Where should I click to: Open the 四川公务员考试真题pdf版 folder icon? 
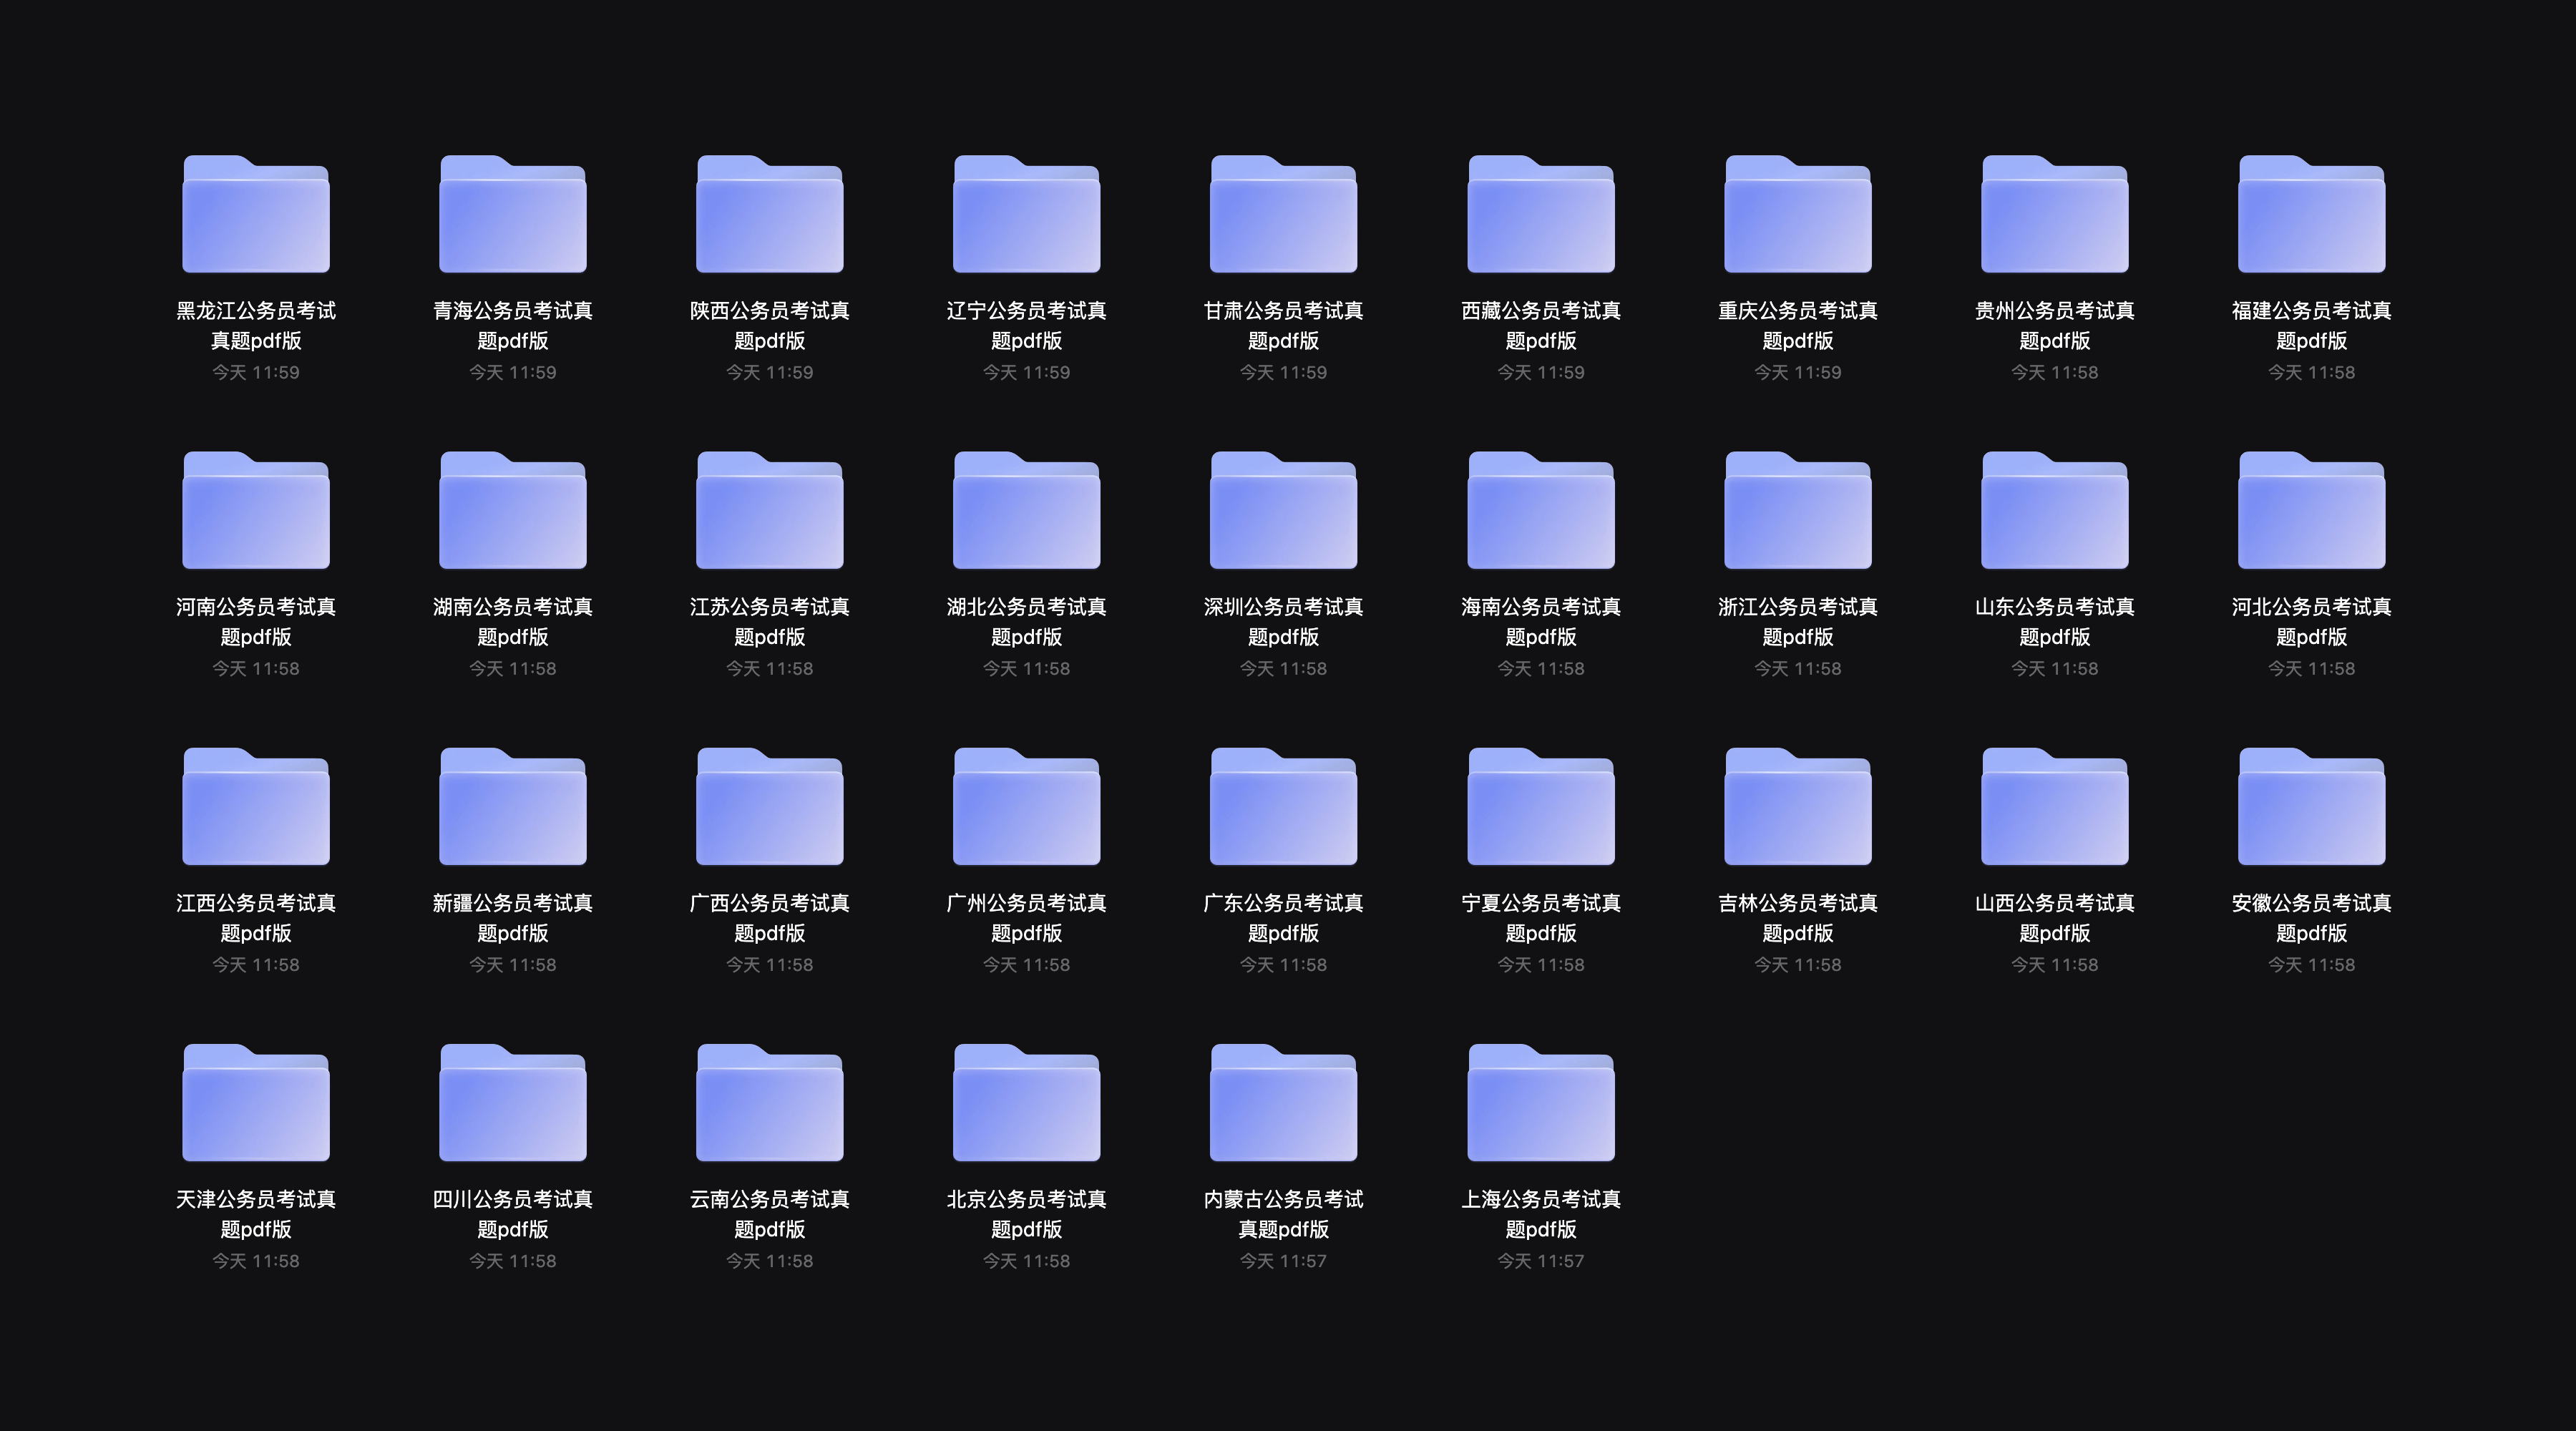pos(513,1102)
